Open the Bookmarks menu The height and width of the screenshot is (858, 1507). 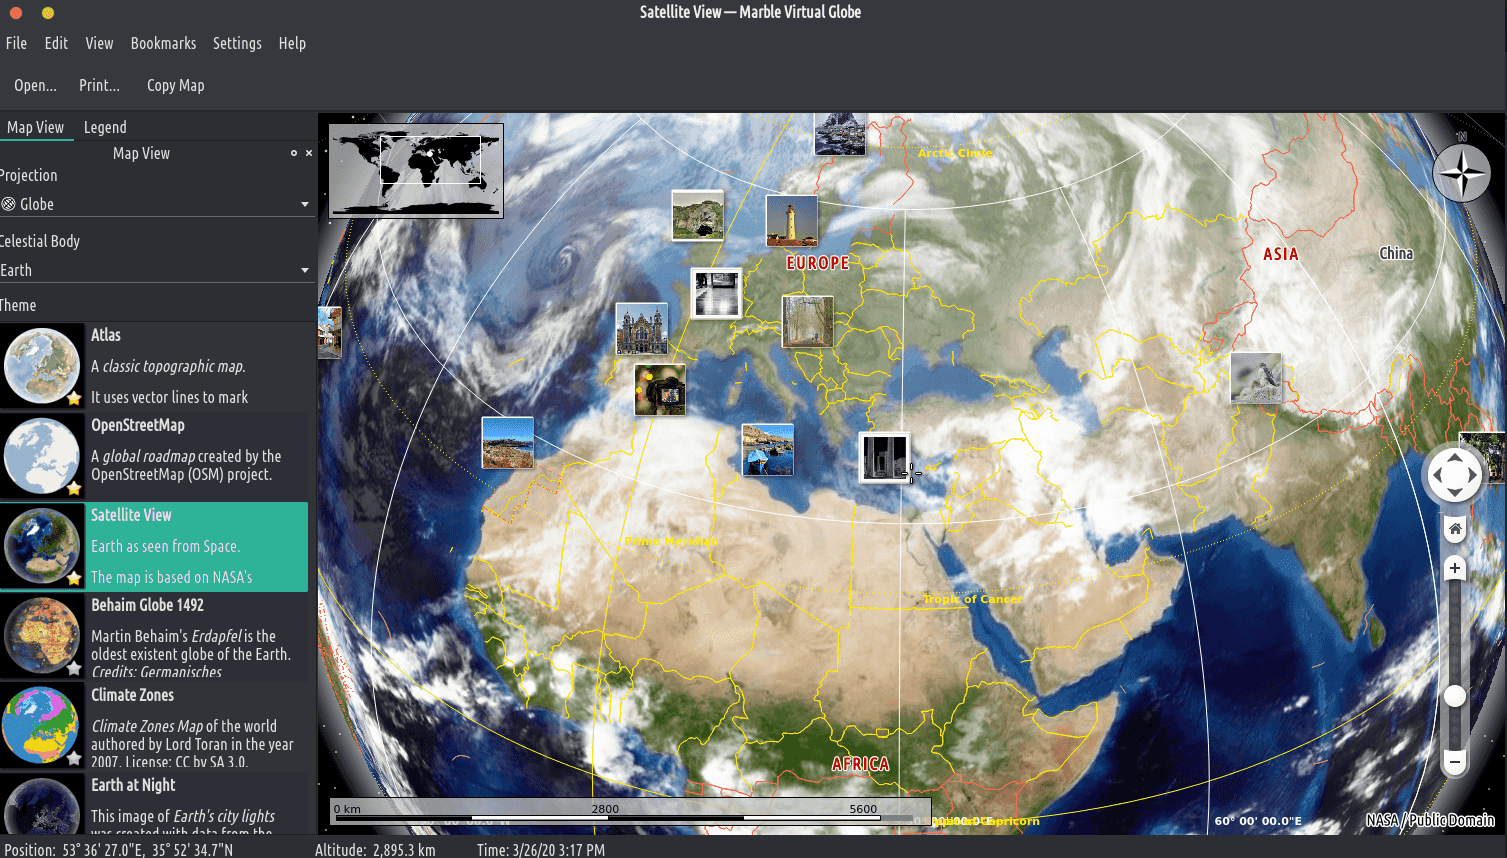point(163,43)
